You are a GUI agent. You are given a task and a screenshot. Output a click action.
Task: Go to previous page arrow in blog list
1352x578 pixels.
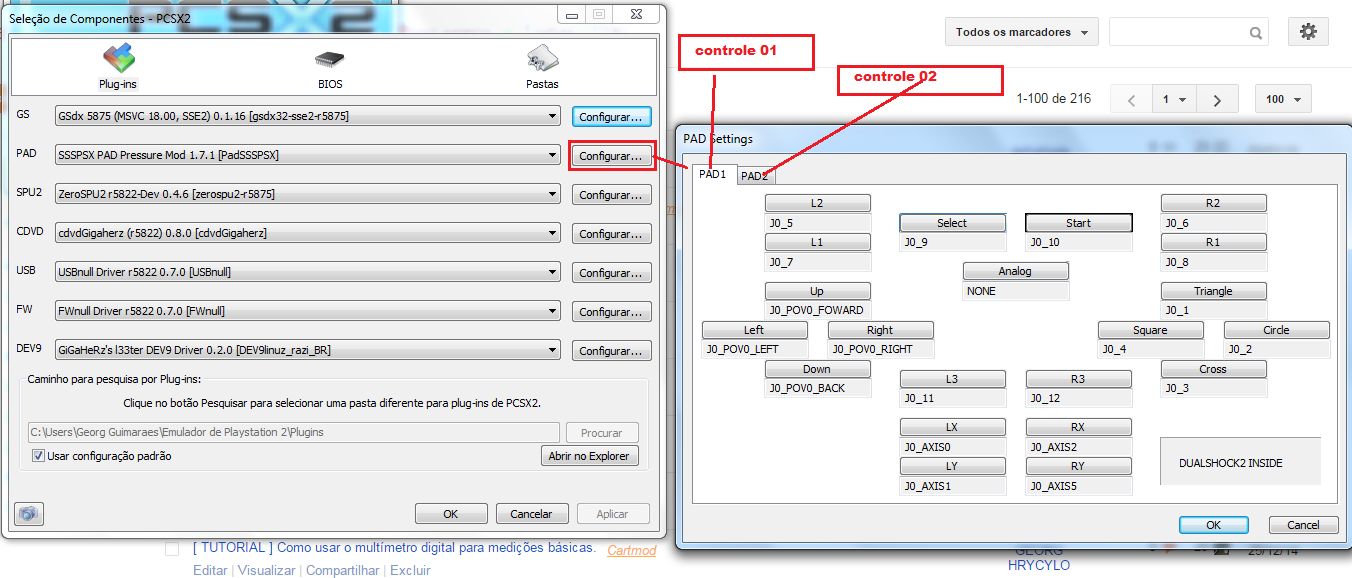point(1131,100)
